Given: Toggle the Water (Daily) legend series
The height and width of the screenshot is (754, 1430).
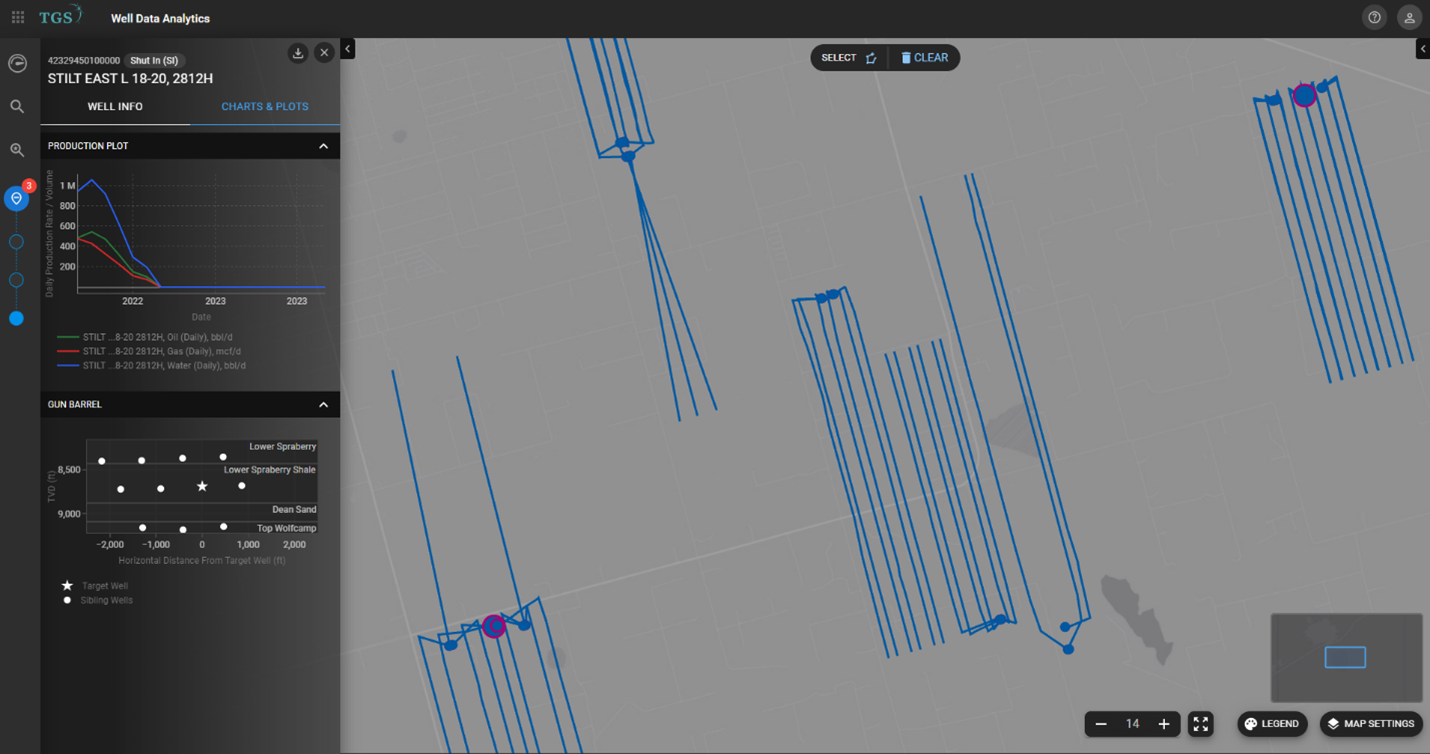Looking at the screenshot, I should (151, 365).
